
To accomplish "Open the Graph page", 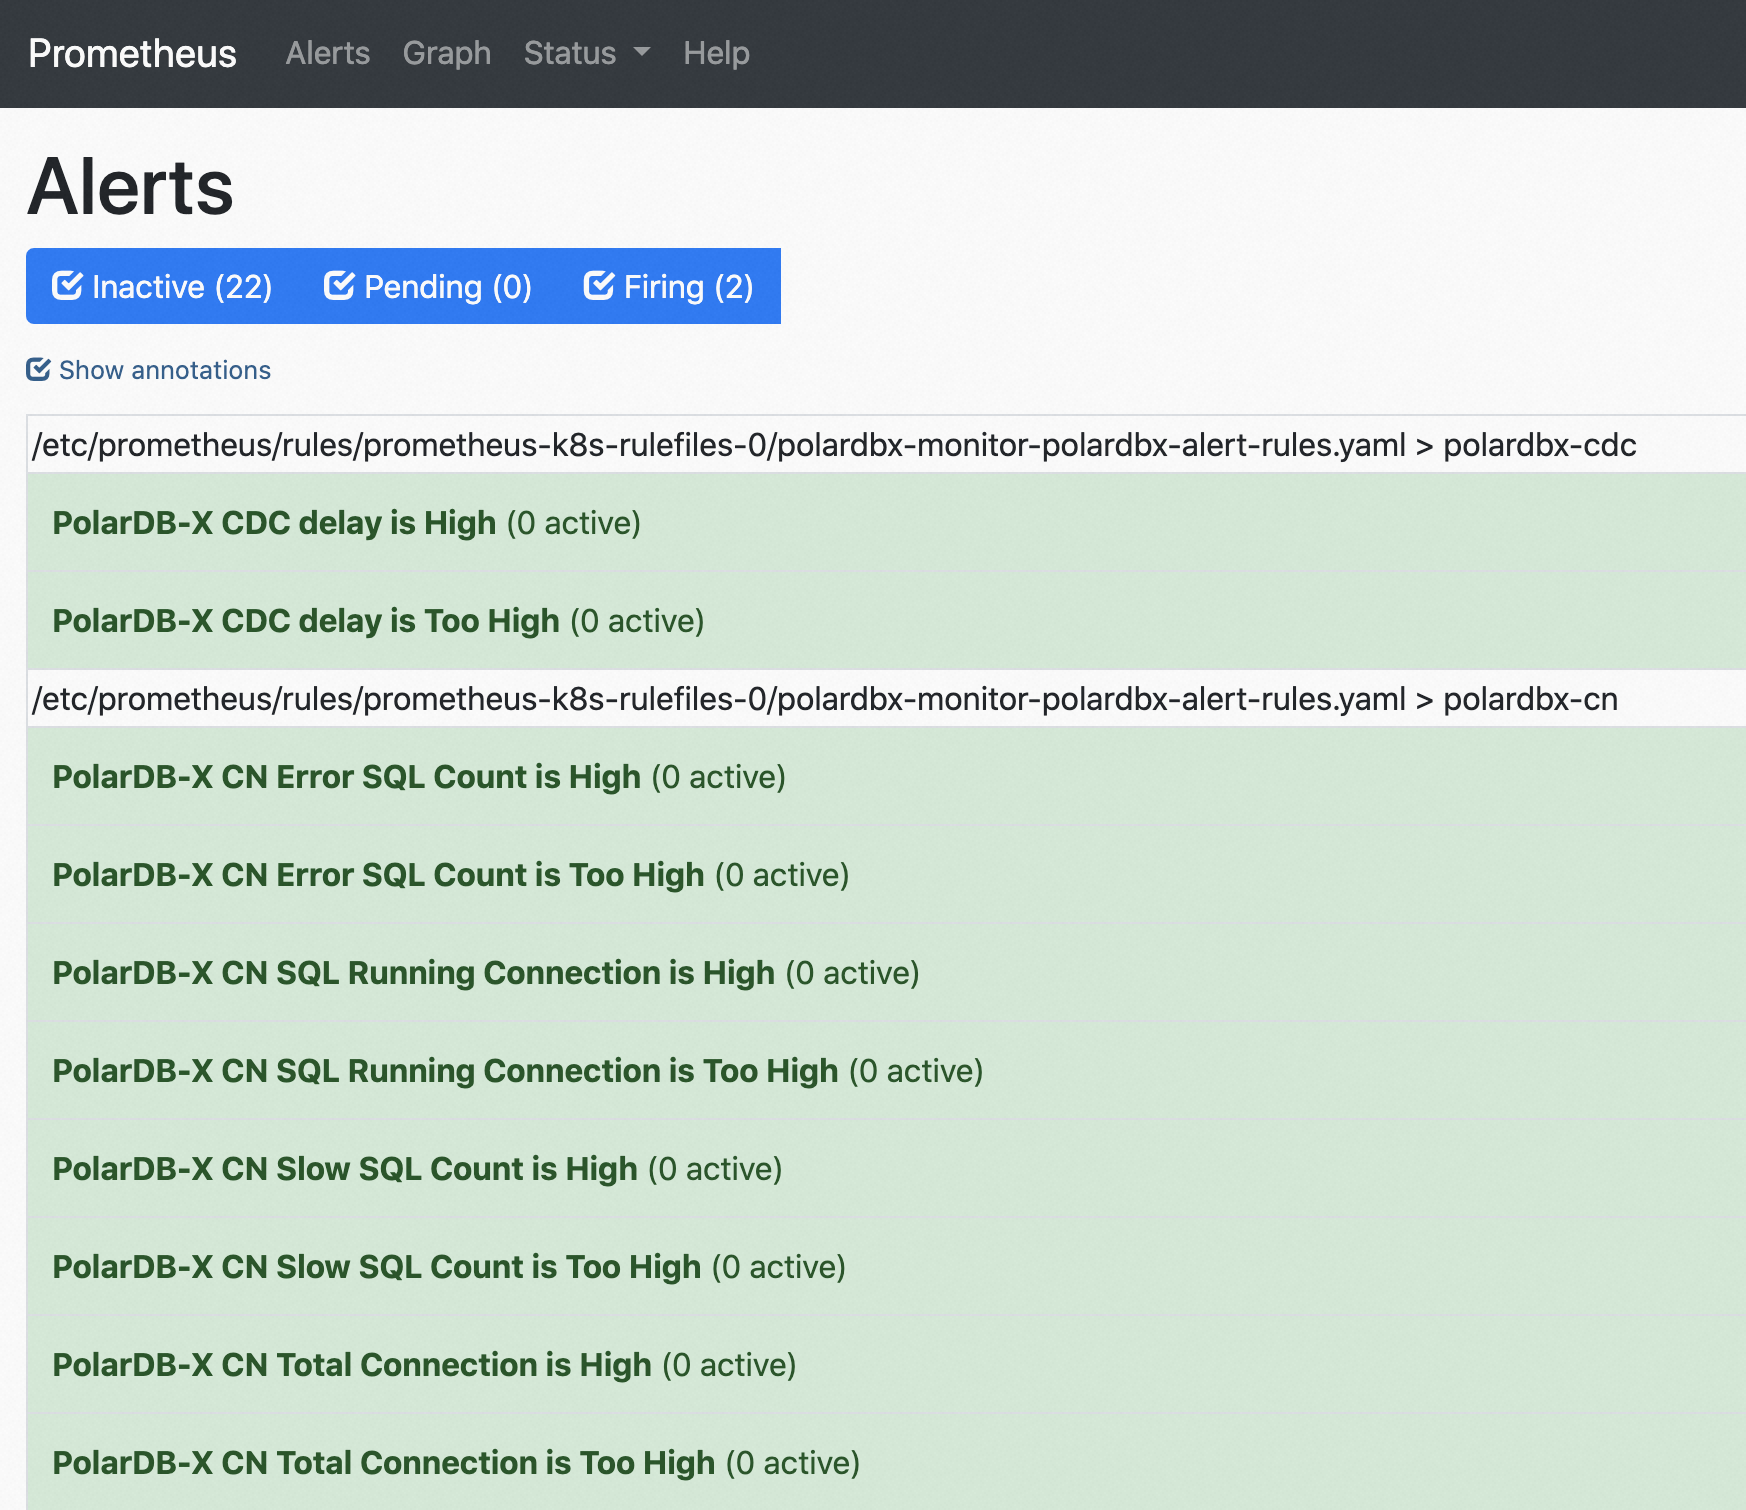I will click(x=447, y=53).
